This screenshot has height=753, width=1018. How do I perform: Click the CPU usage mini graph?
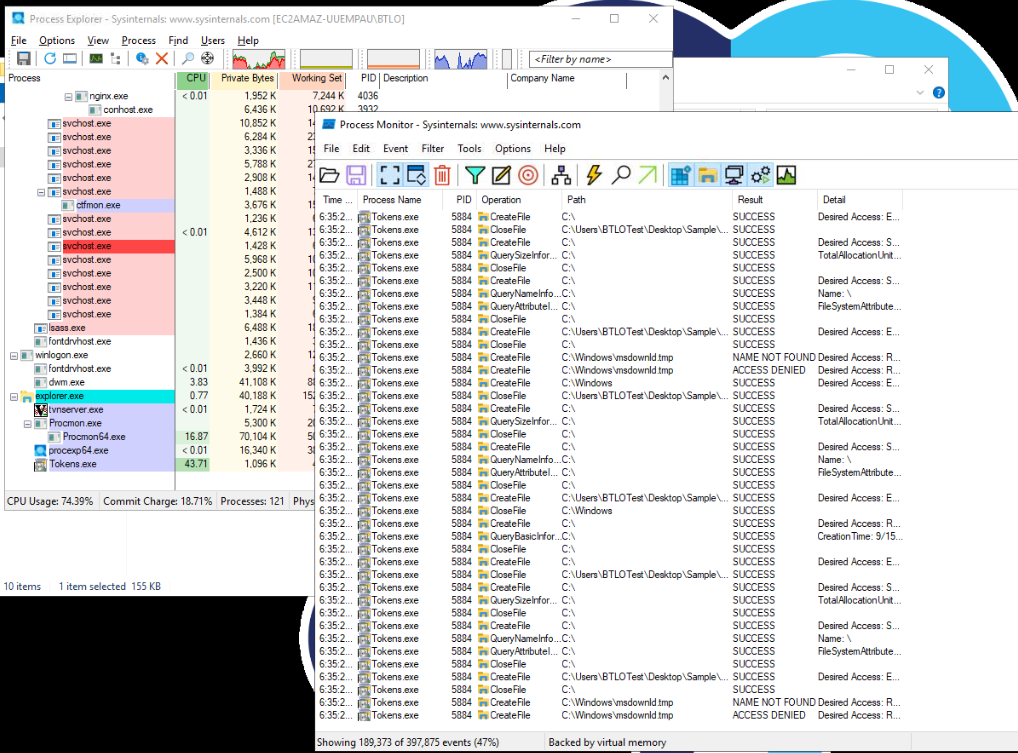coord(259,59)
